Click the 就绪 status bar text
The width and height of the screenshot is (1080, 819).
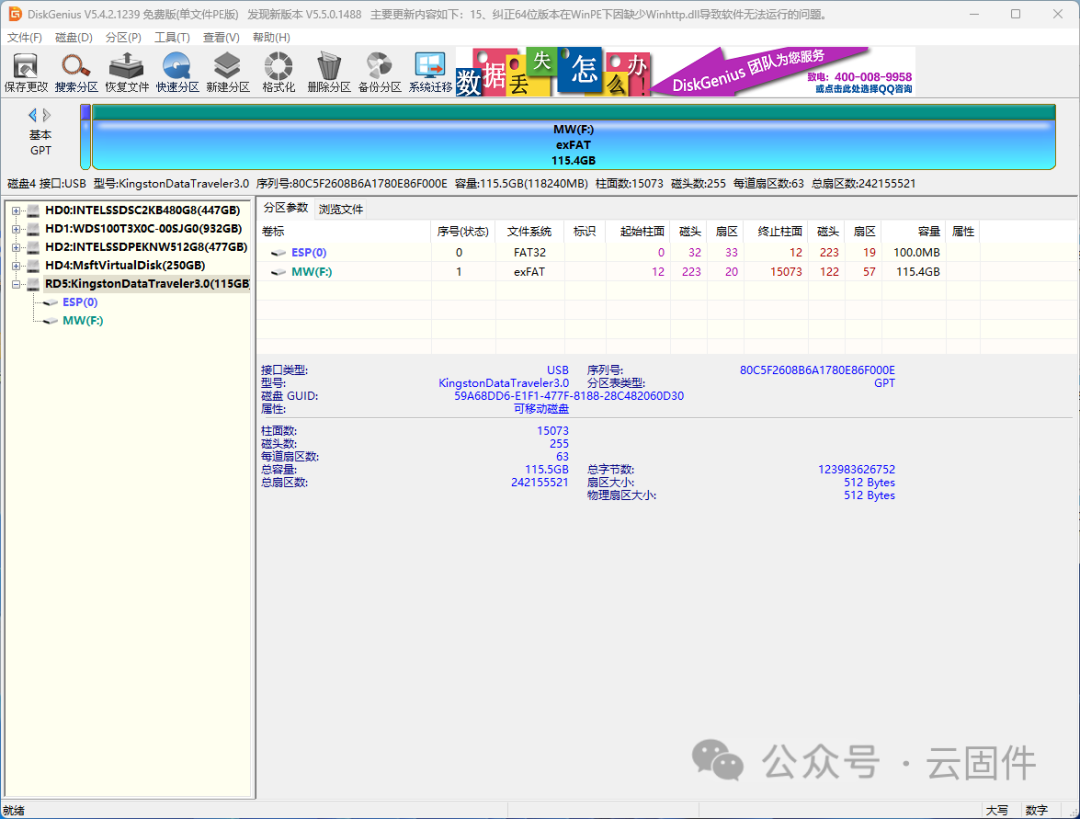click(13, 811)
